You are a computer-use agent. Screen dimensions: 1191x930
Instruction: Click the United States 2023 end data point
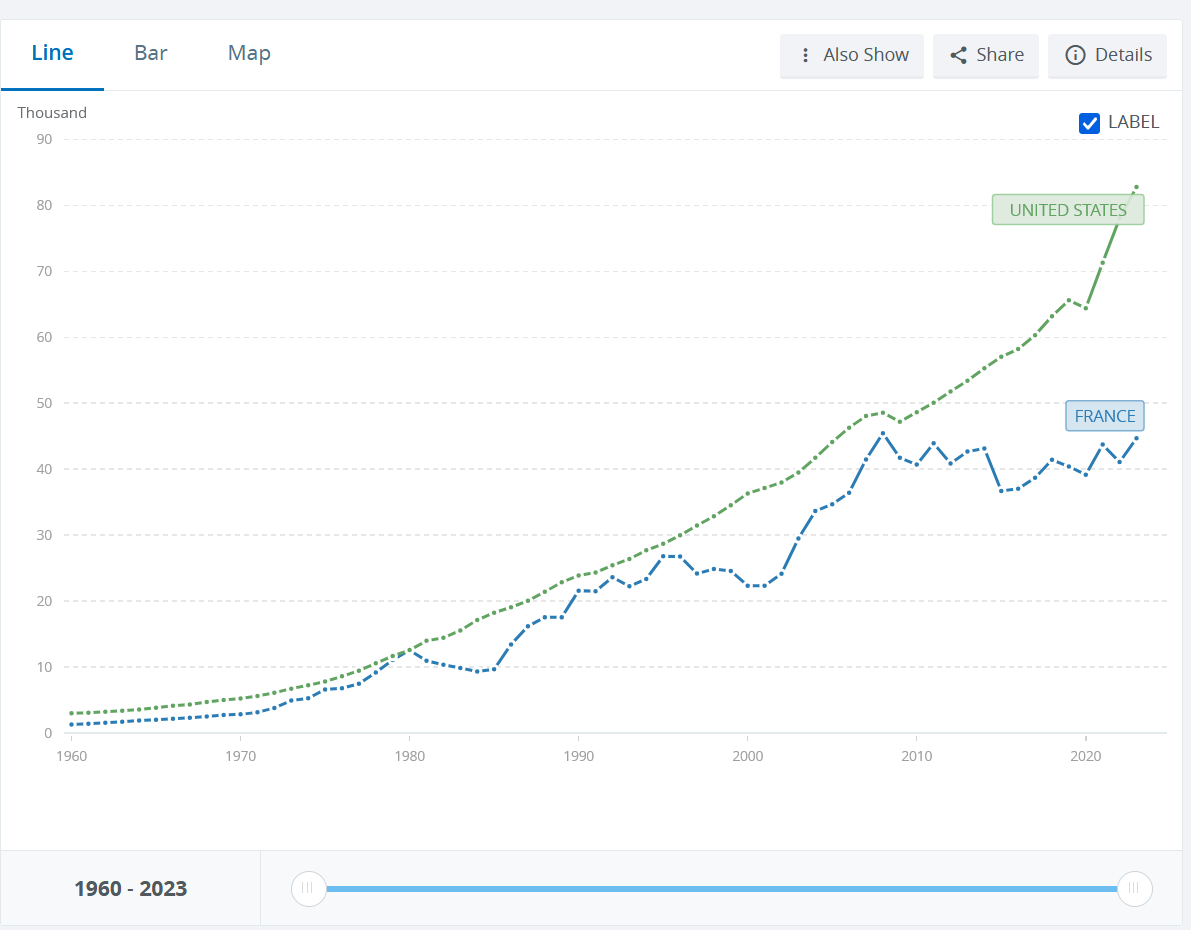click(x=1136, y=187)
